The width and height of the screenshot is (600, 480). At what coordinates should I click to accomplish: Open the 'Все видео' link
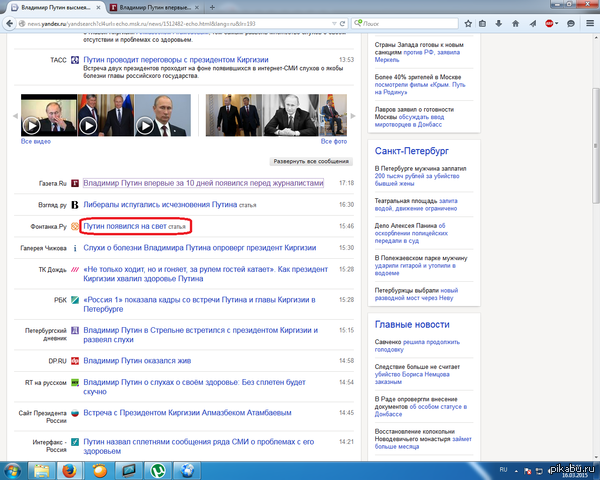[34, 142]
